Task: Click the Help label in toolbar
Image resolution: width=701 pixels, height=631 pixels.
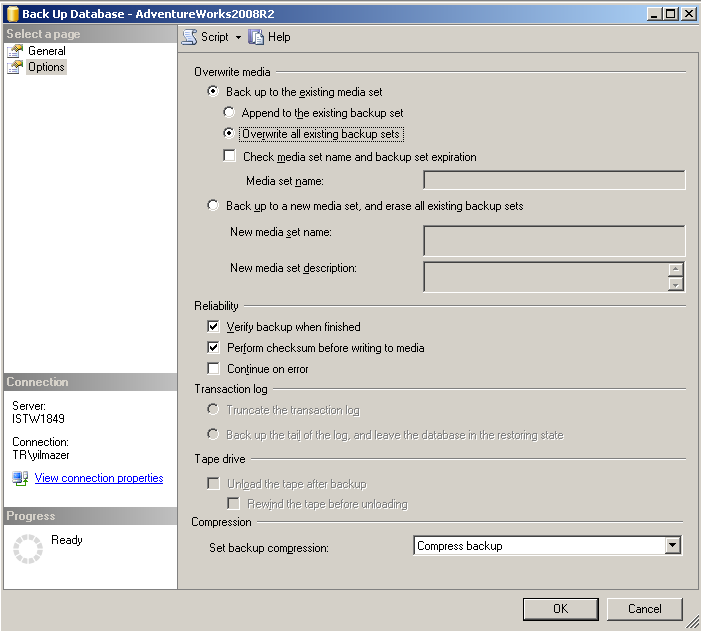Action: (279, 37)
